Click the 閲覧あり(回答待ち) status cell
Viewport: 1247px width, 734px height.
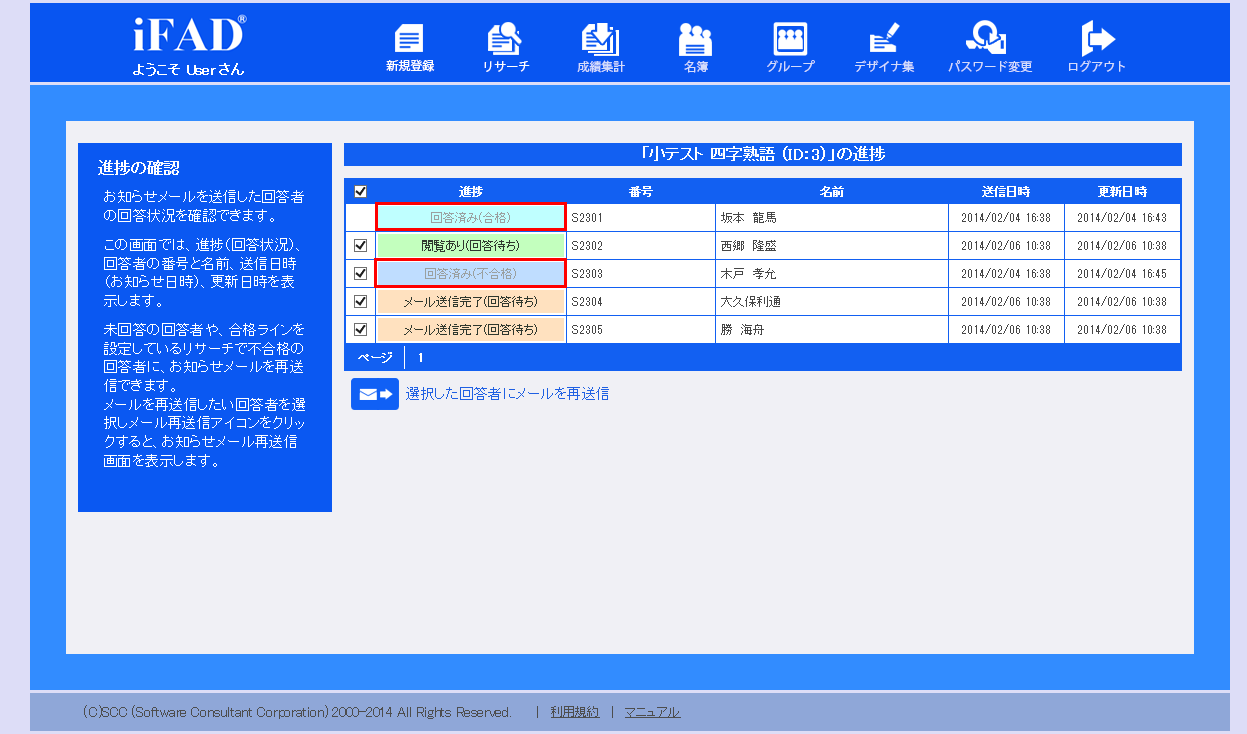pyautogui.click(x=471, y=245)
